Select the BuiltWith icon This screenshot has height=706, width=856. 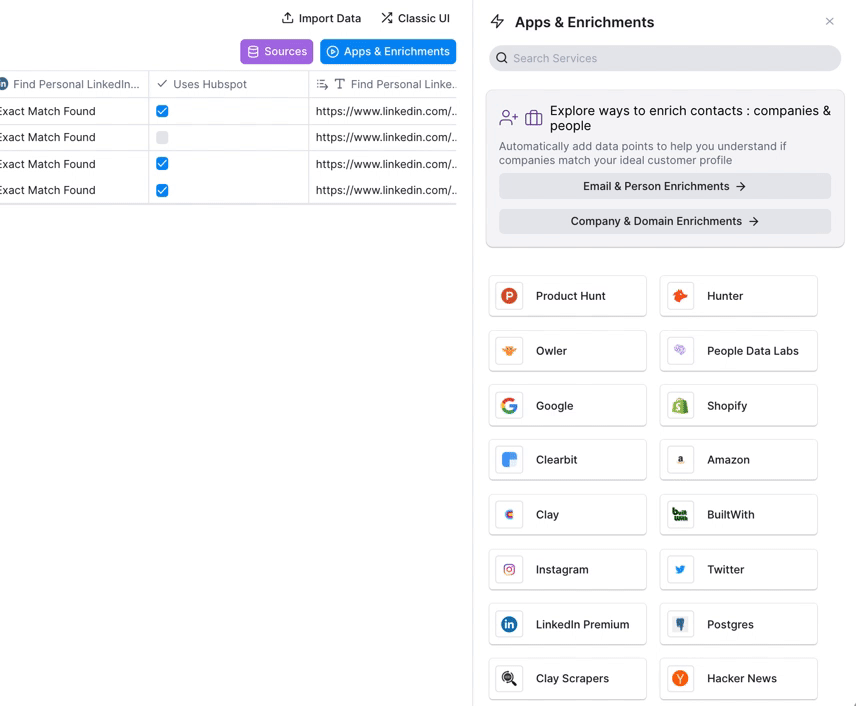pyautogui.click(x=680, y=514)
